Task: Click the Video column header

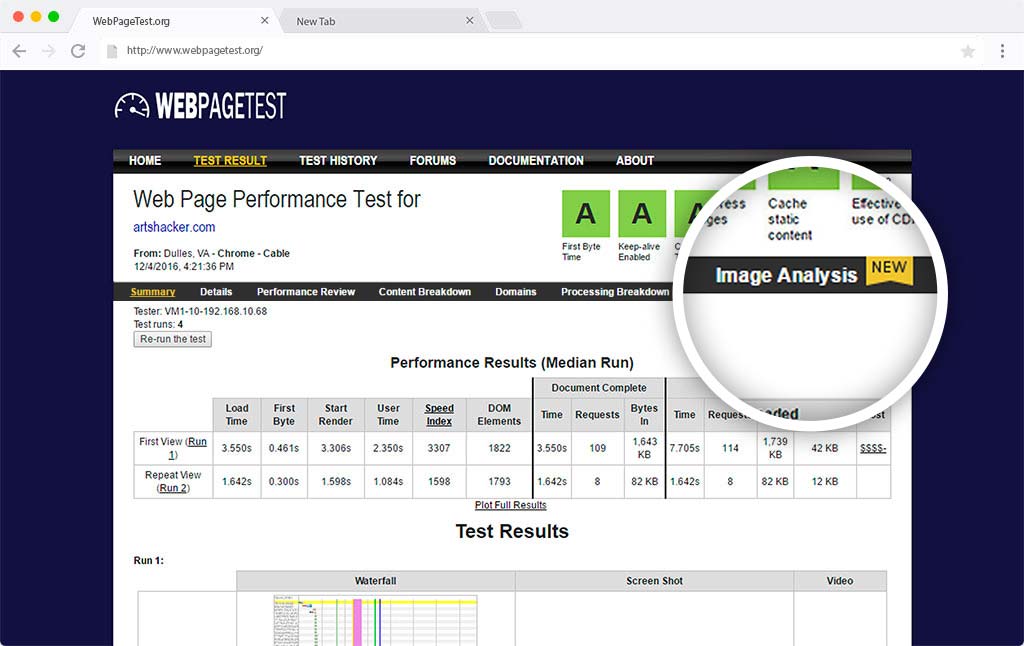Action: (840, 581)
